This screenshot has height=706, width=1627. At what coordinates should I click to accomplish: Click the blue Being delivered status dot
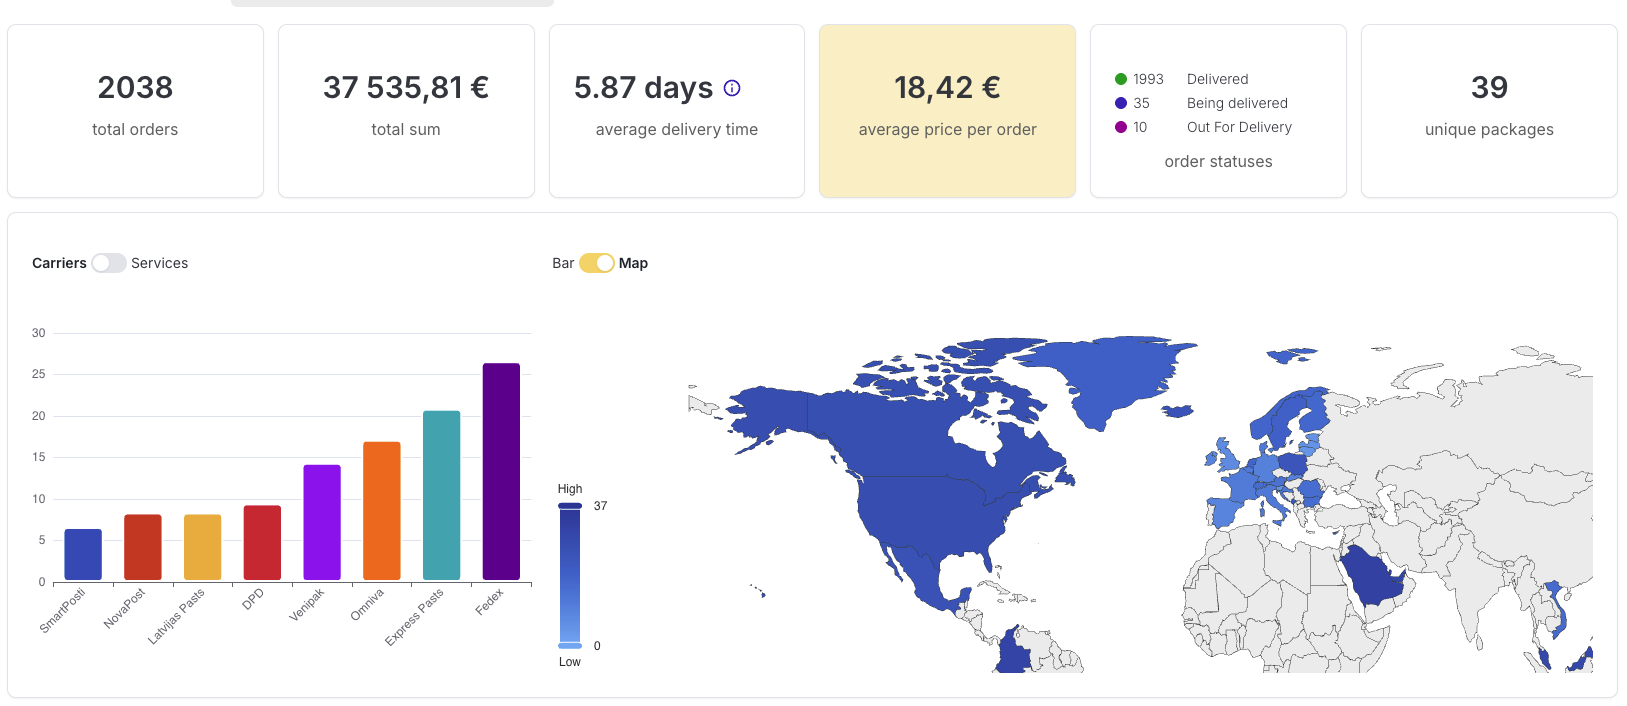[x=1121, y=103]
